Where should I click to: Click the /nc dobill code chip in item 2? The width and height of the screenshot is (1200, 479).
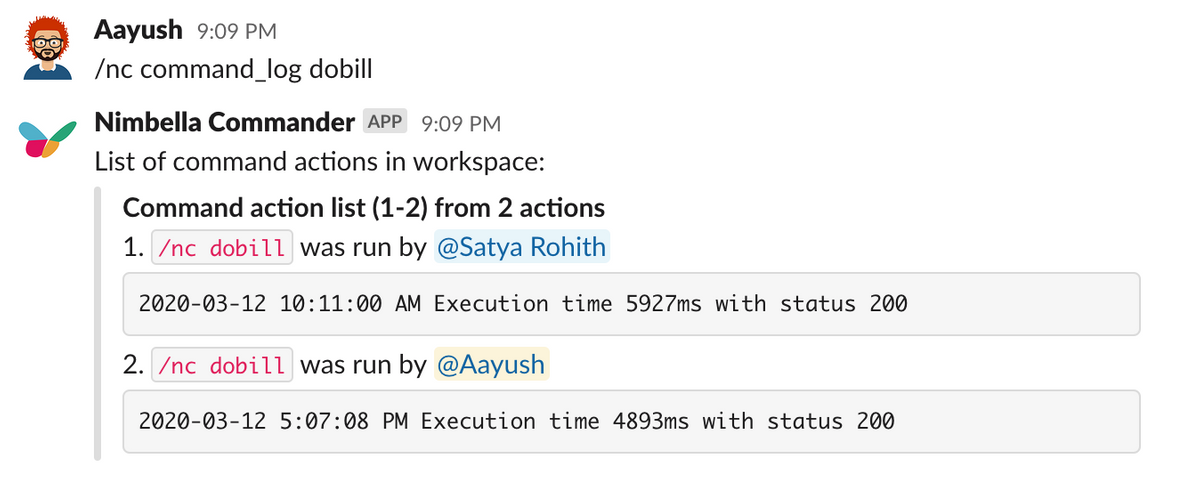coord(222,366)
